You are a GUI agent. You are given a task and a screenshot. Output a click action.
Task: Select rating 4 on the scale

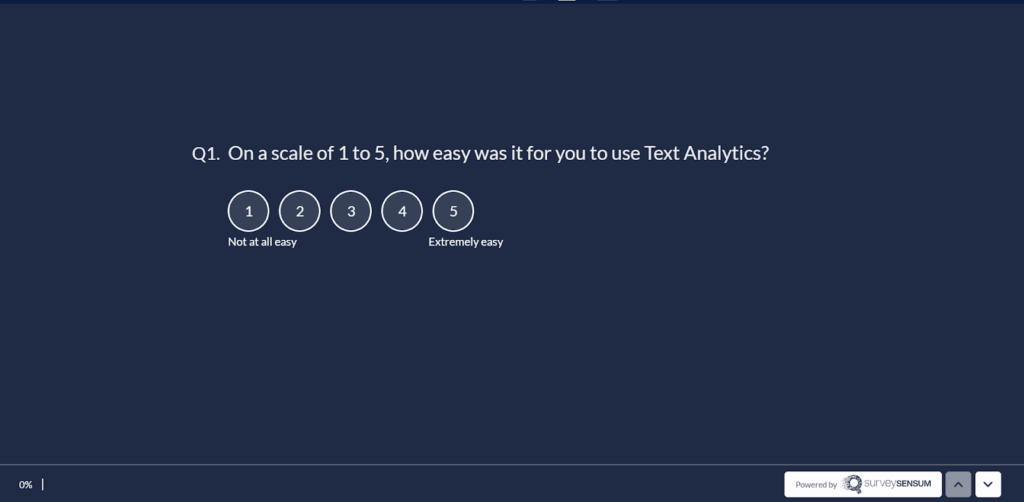coord(402,211)
